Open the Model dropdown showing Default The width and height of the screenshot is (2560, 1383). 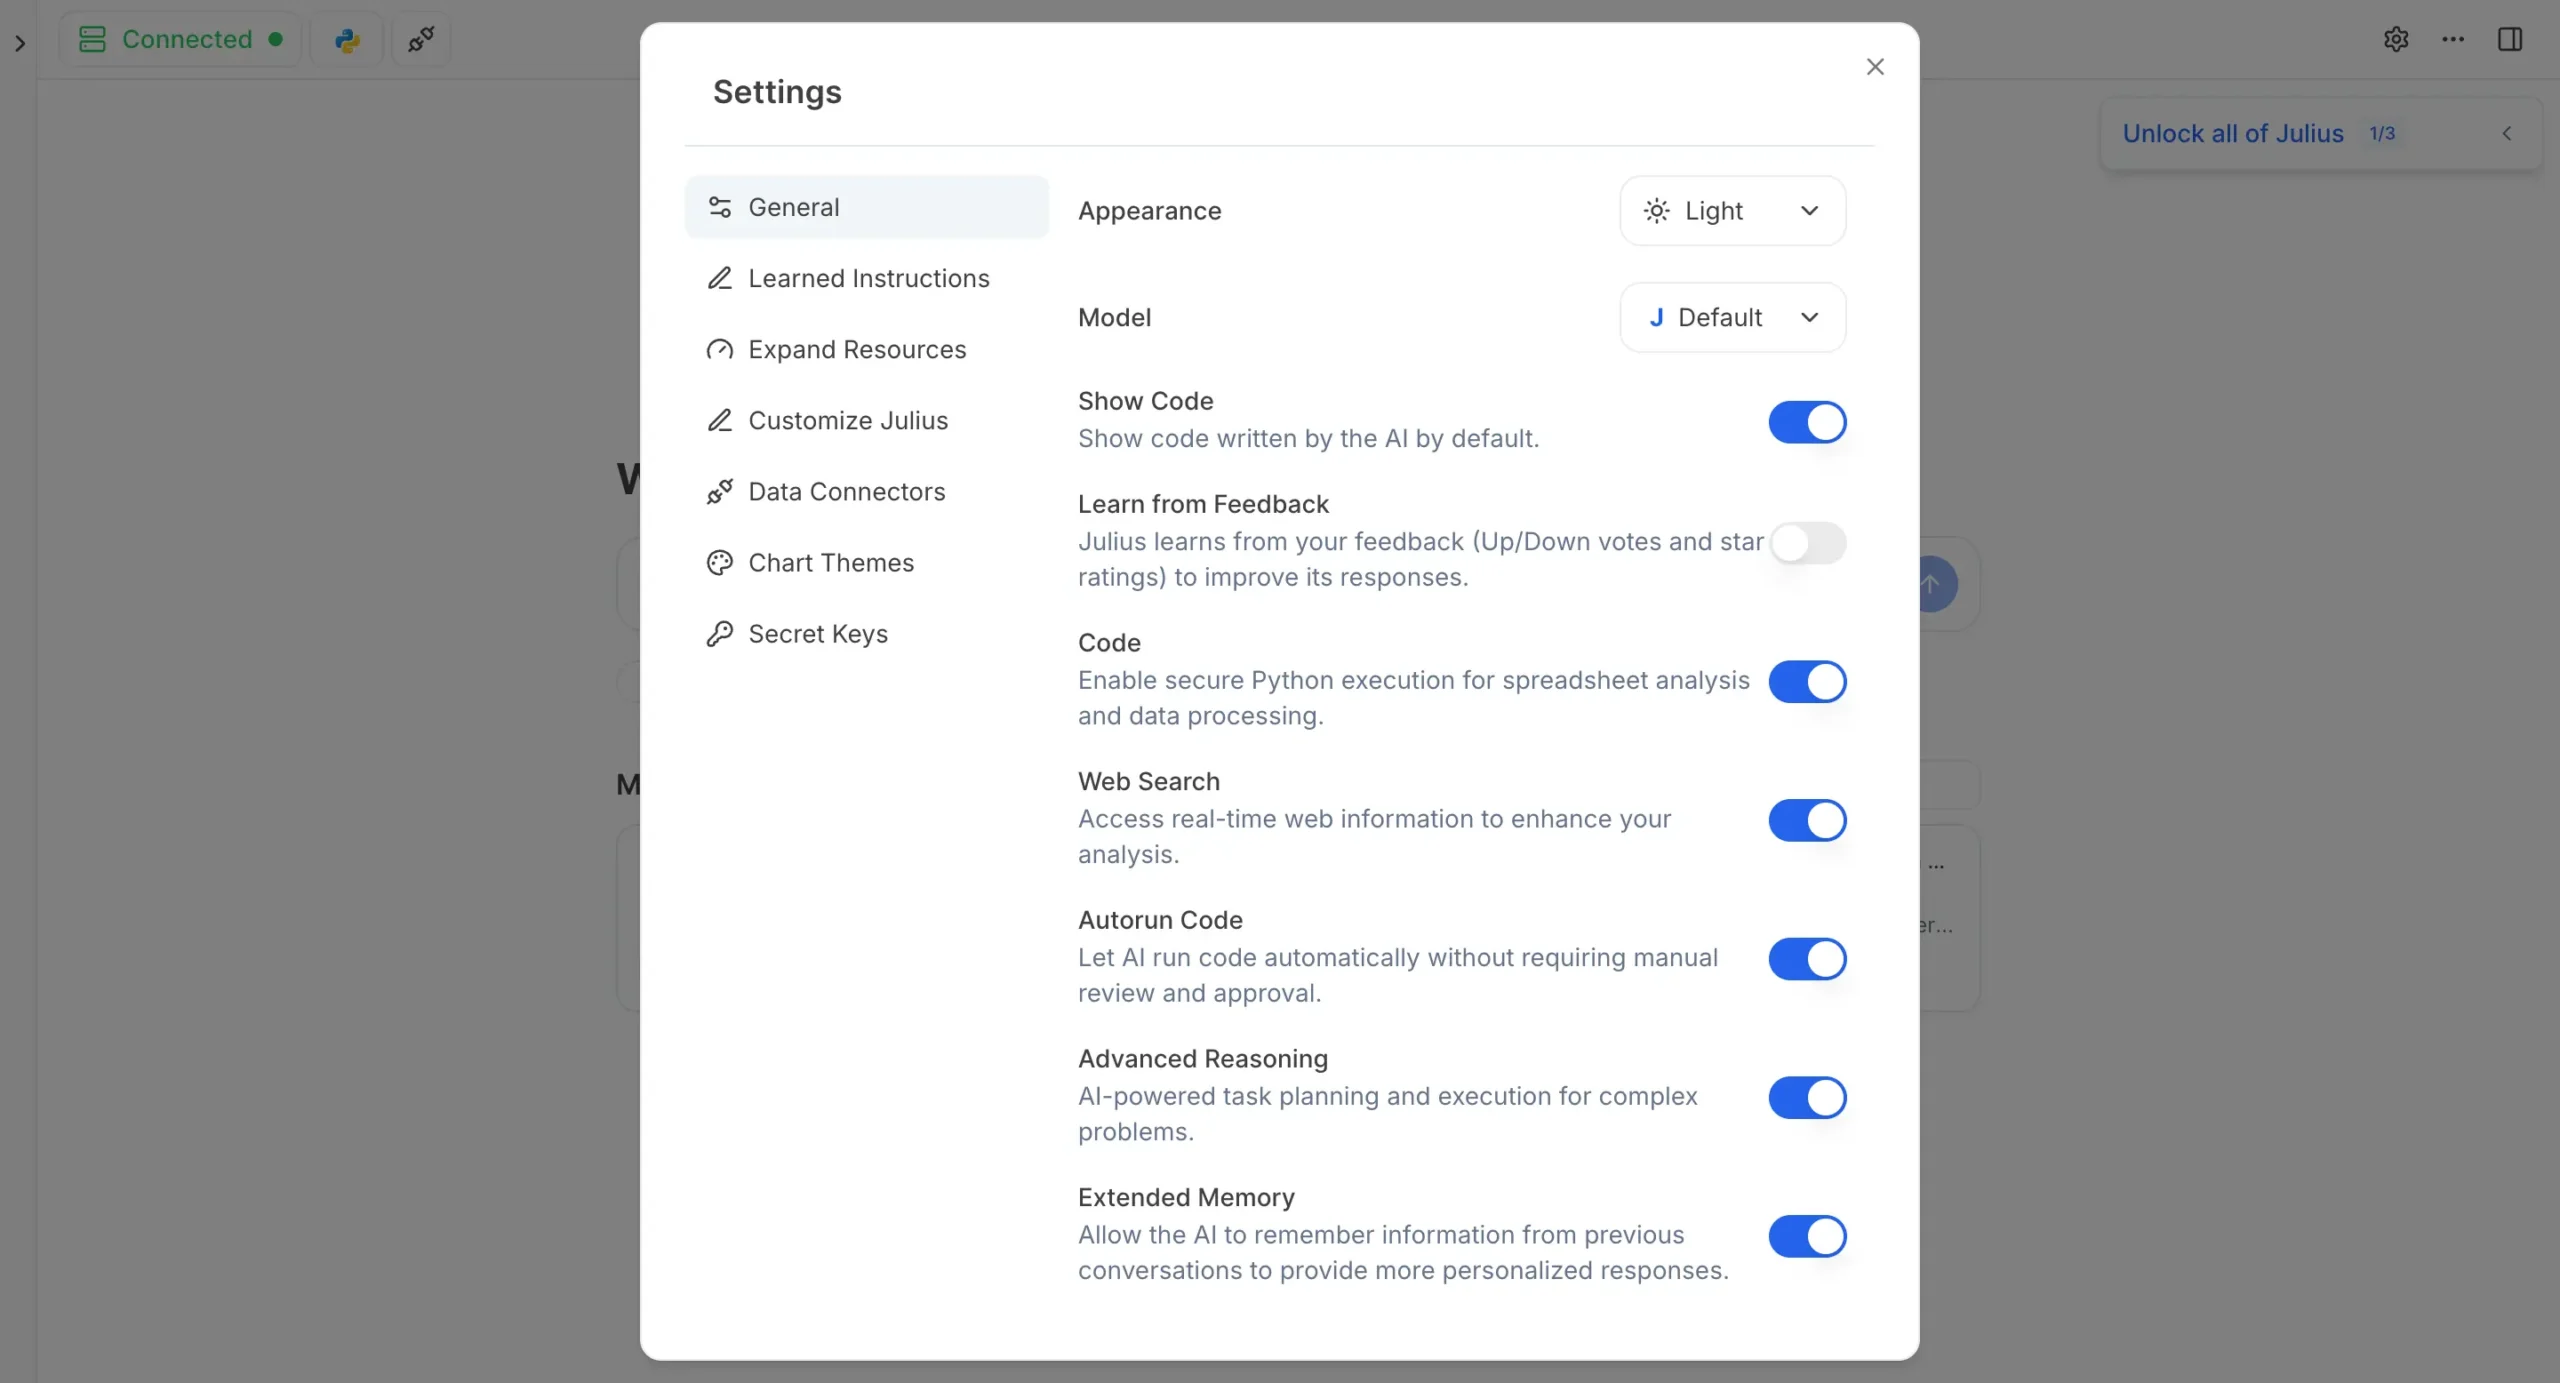[x=1732, y=317]
